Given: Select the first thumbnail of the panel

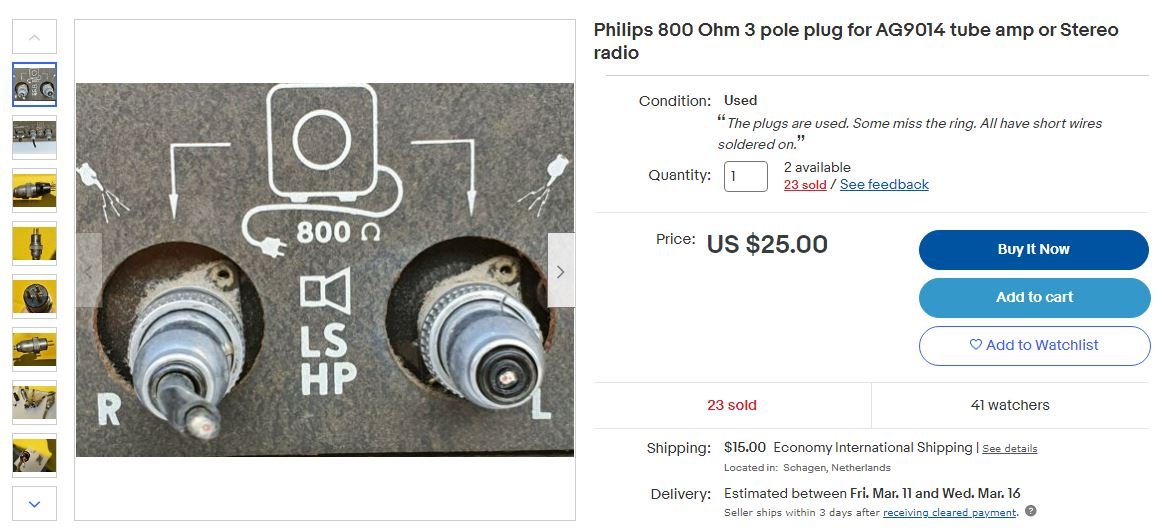Looking at the screenshot, I should tap(34, 85).
